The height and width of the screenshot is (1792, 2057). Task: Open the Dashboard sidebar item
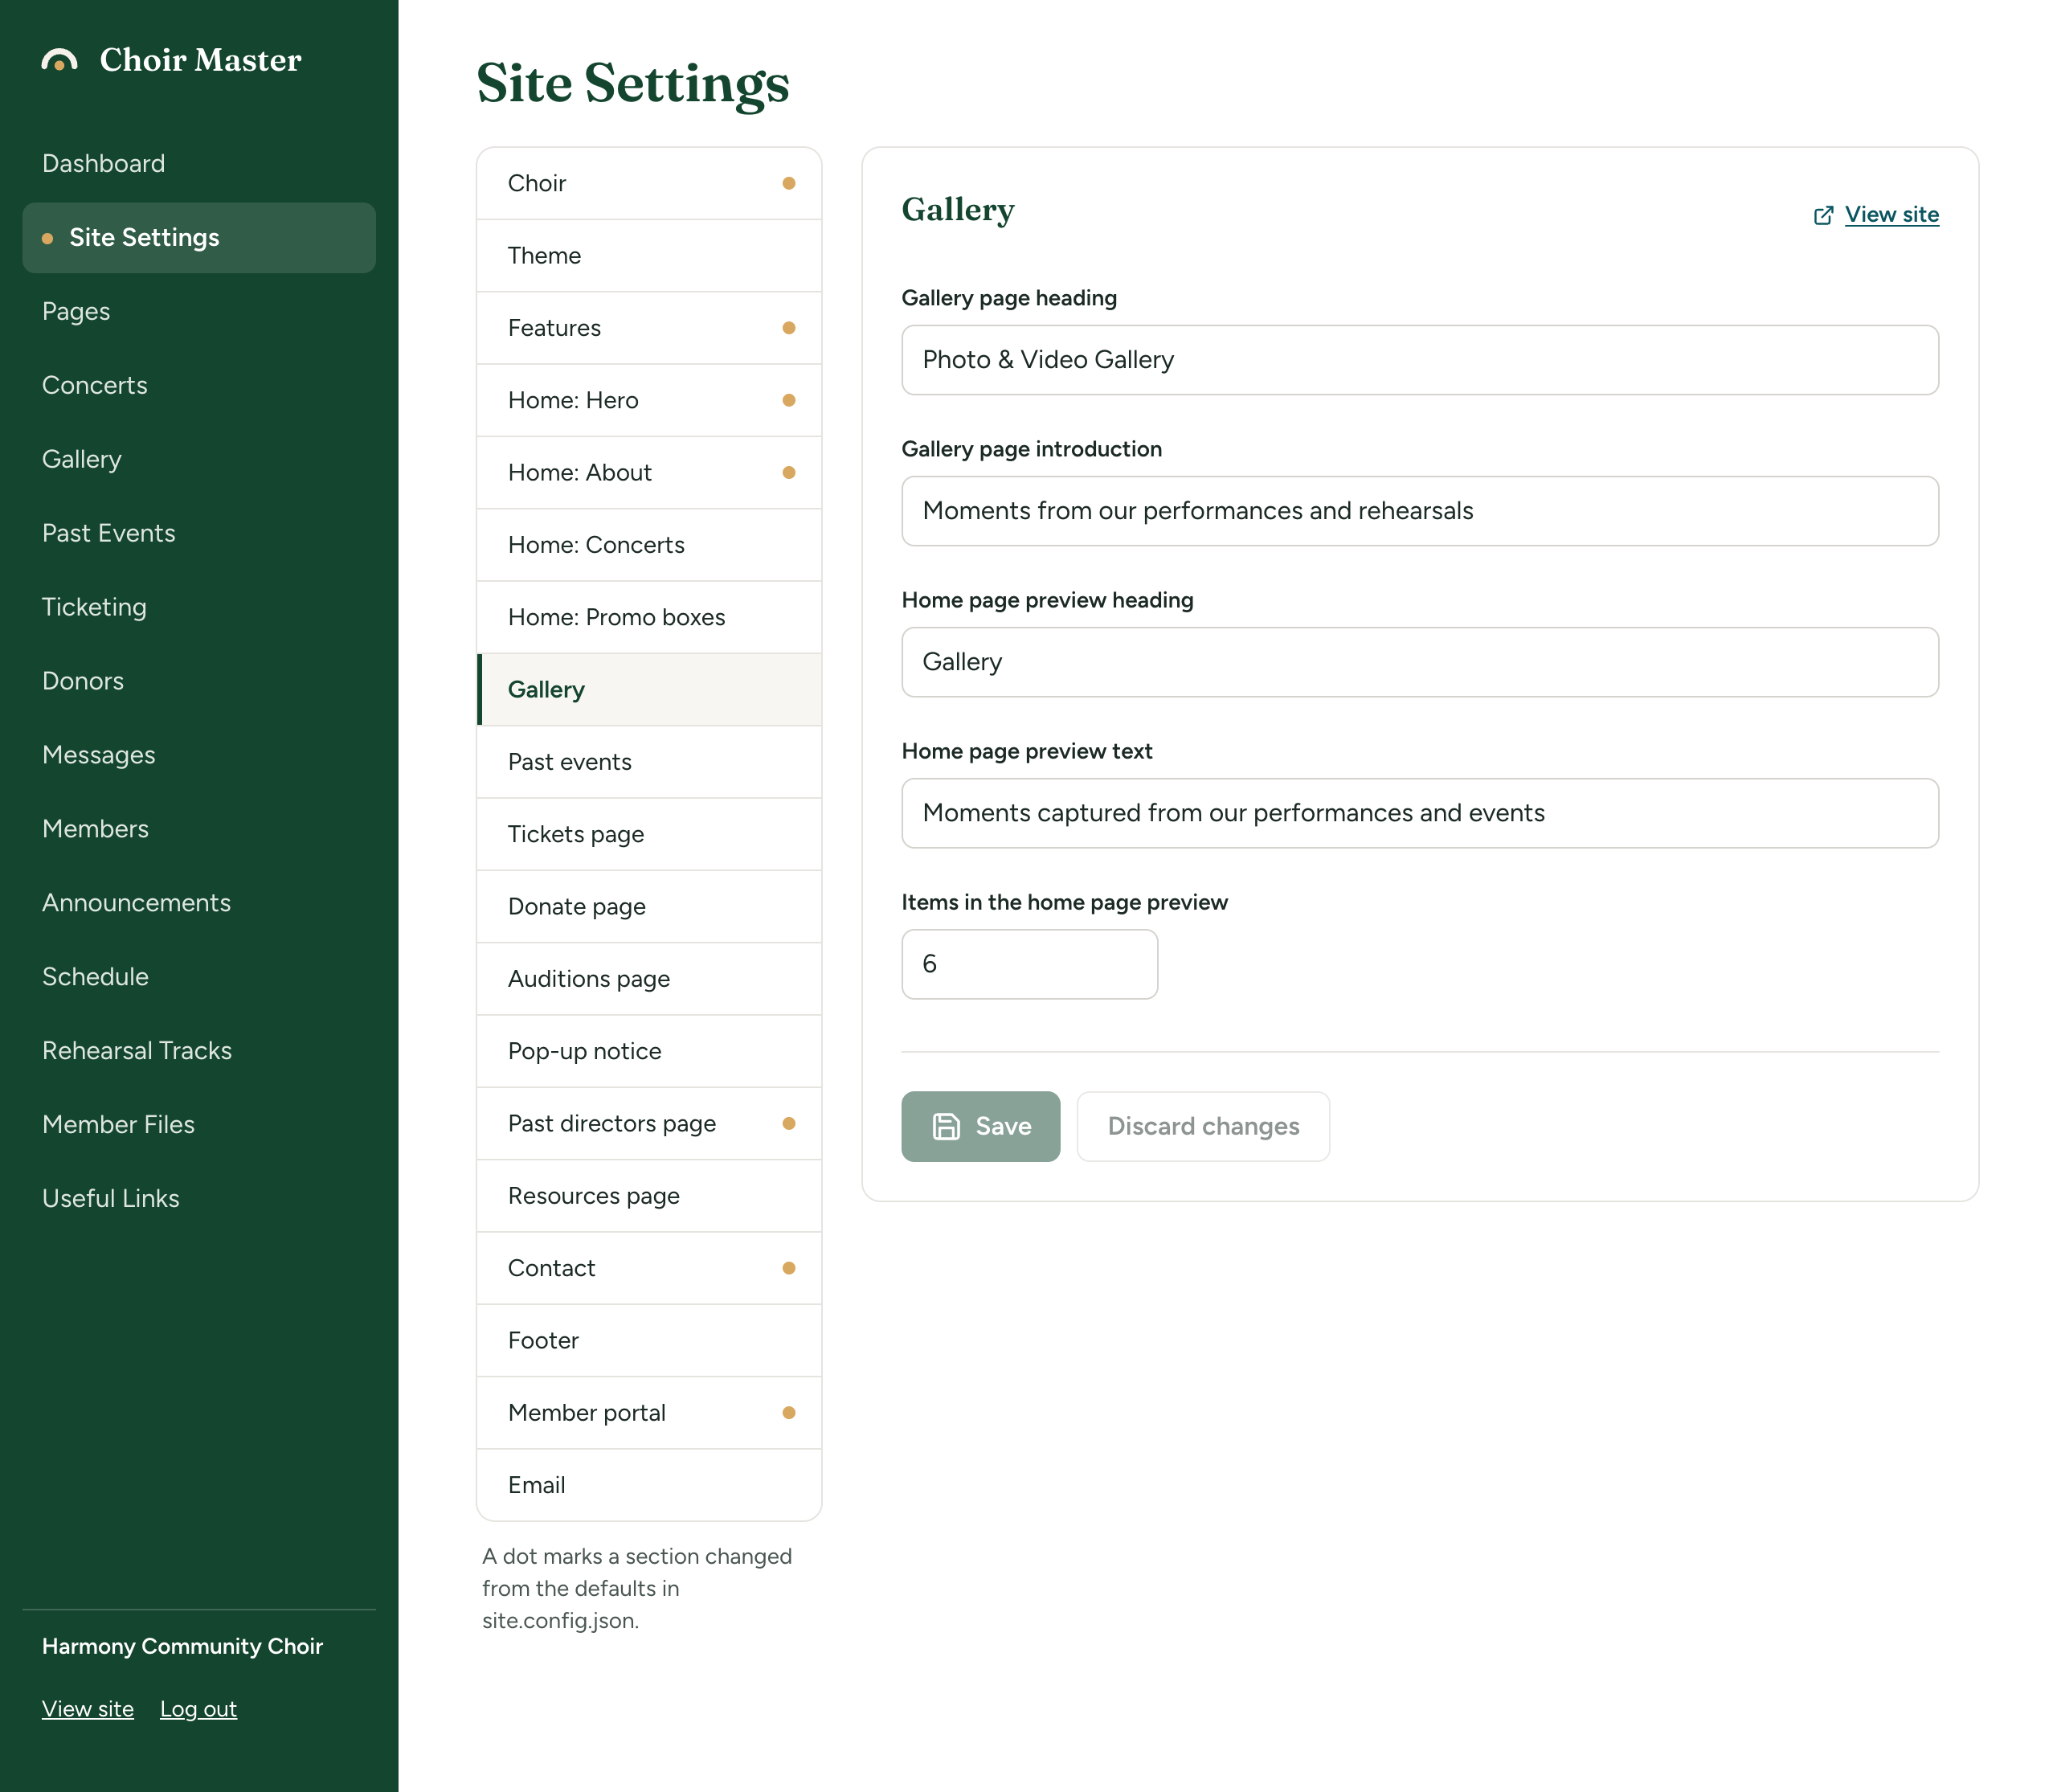[199, 164]
